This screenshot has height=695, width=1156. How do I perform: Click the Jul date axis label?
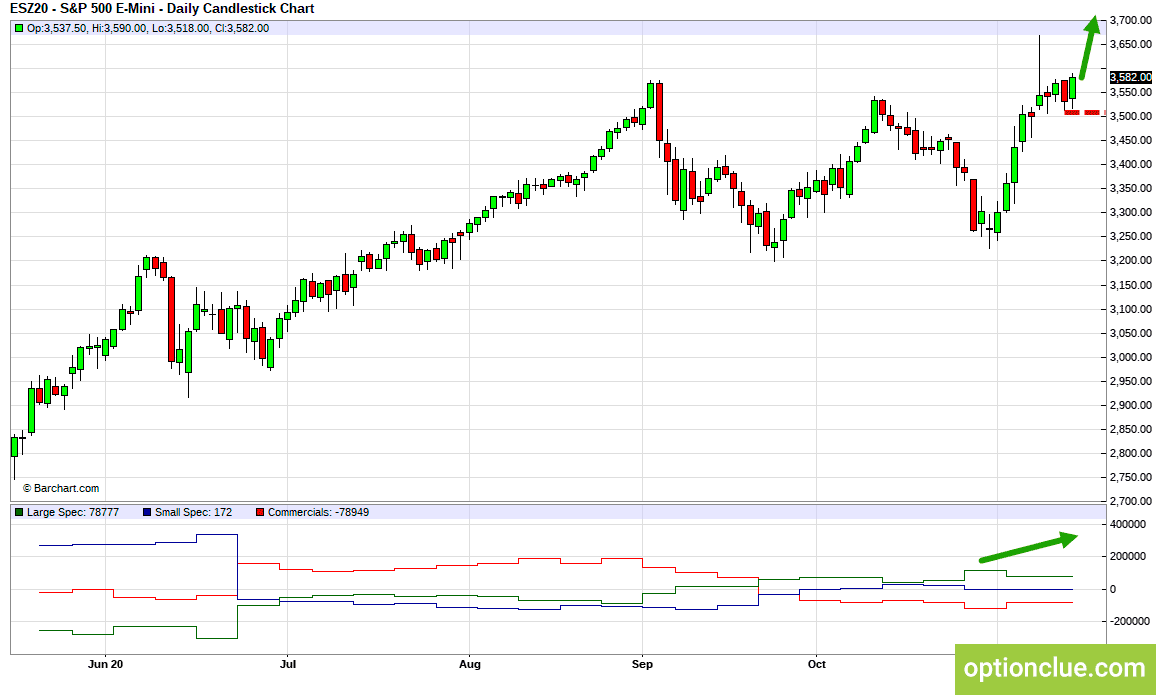pos(288,664)
